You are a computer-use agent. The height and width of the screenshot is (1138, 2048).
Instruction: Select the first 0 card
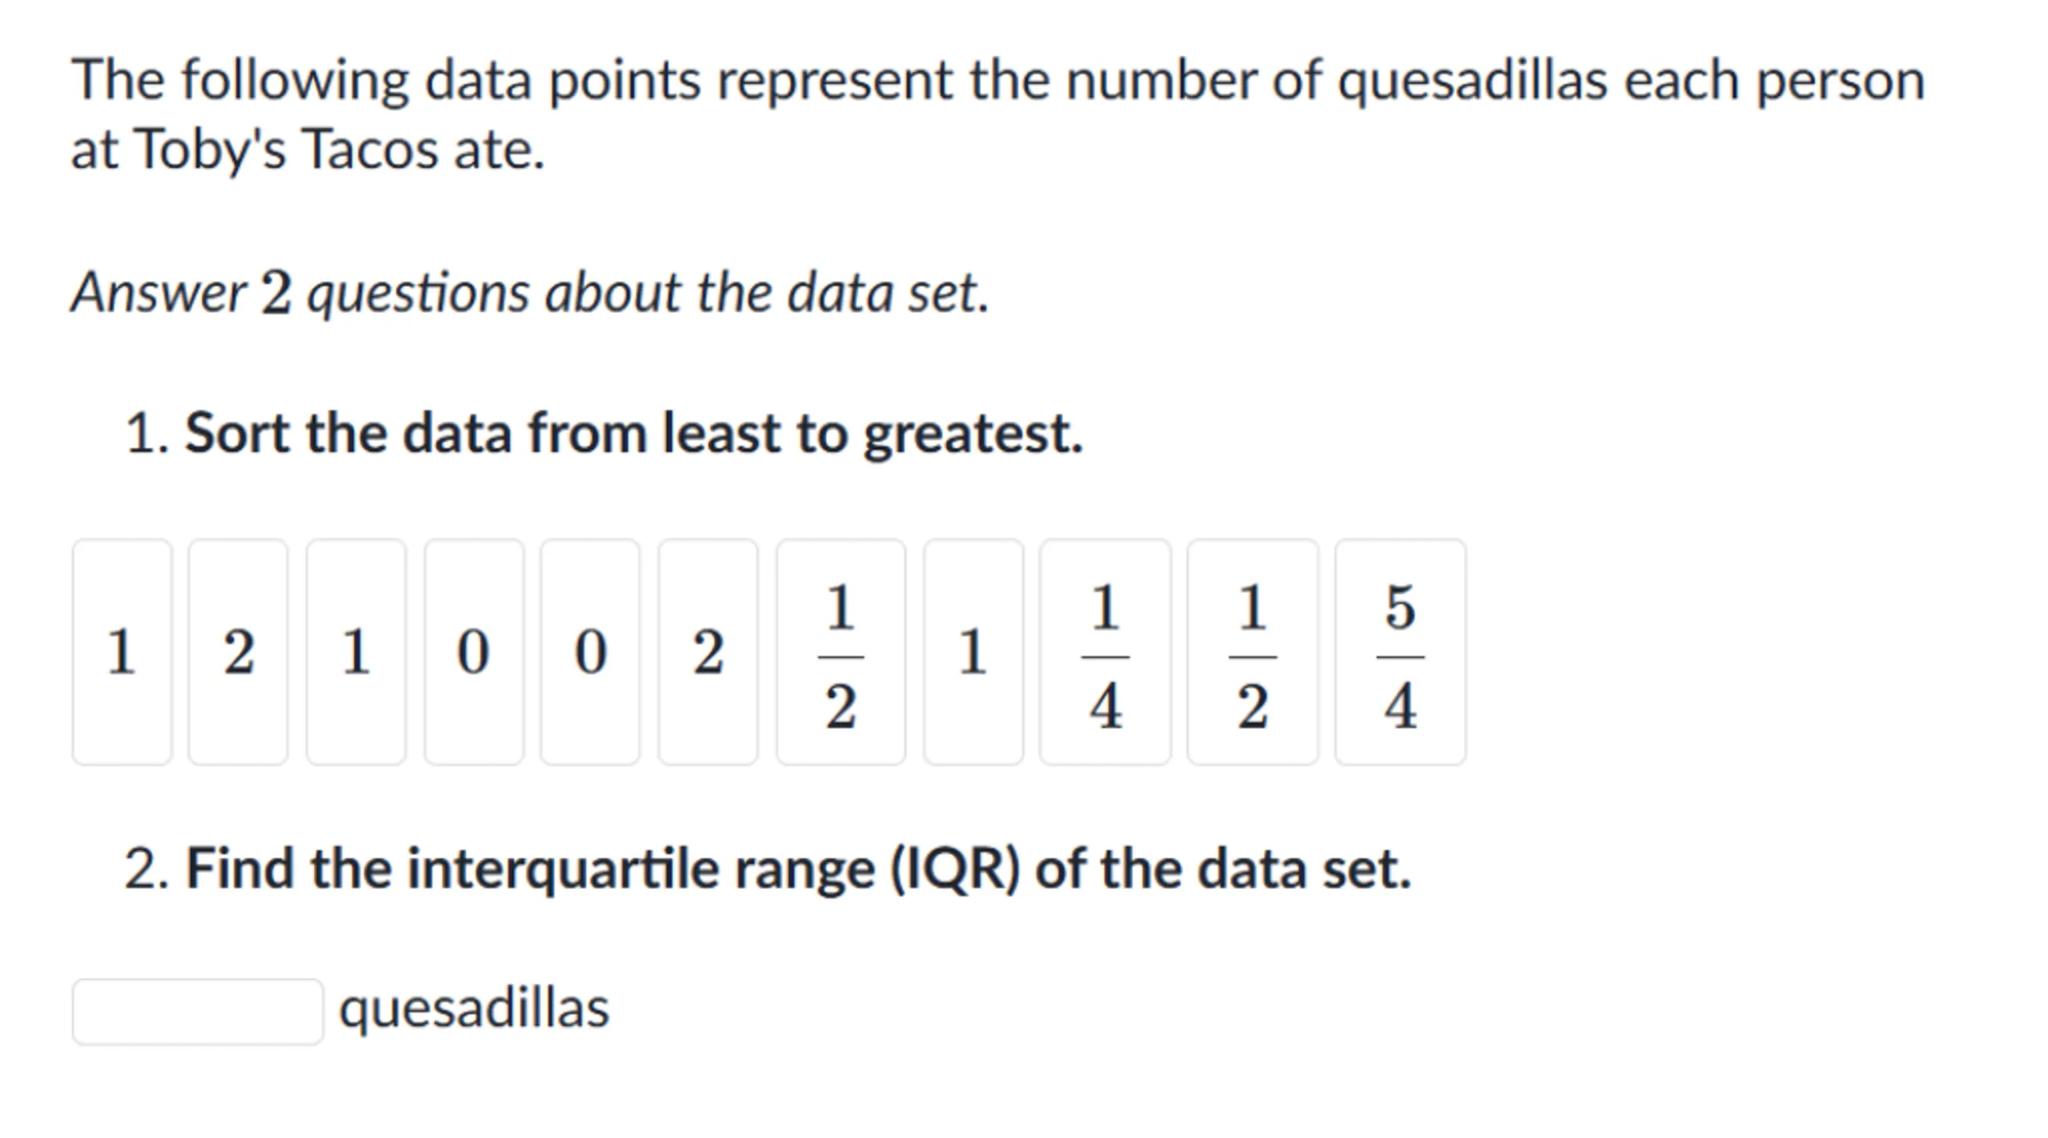(x=473, y=652)
